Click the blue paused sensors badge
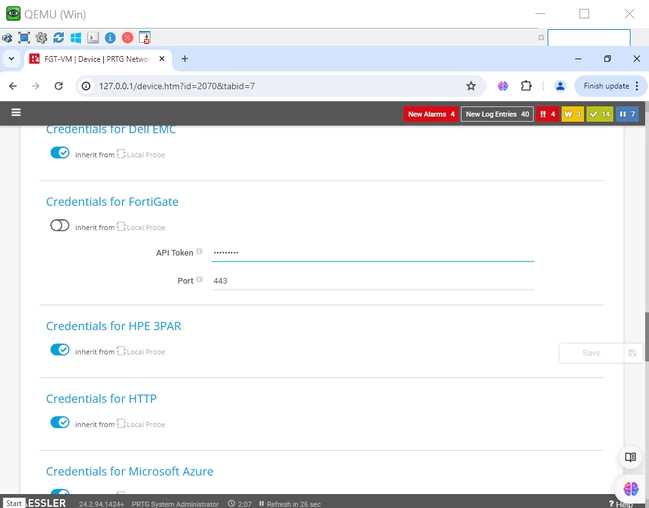 coord(627,114)
